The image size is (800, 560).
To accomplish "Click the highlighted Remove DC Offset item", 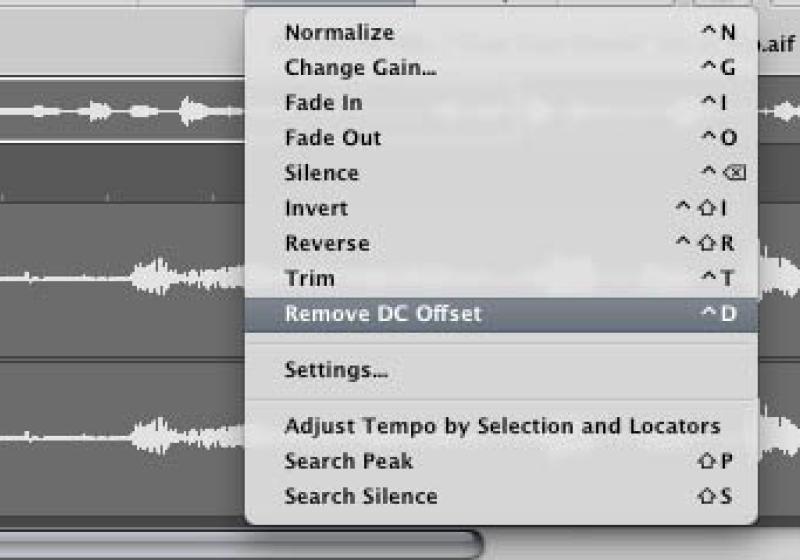I will coord(383,313).
